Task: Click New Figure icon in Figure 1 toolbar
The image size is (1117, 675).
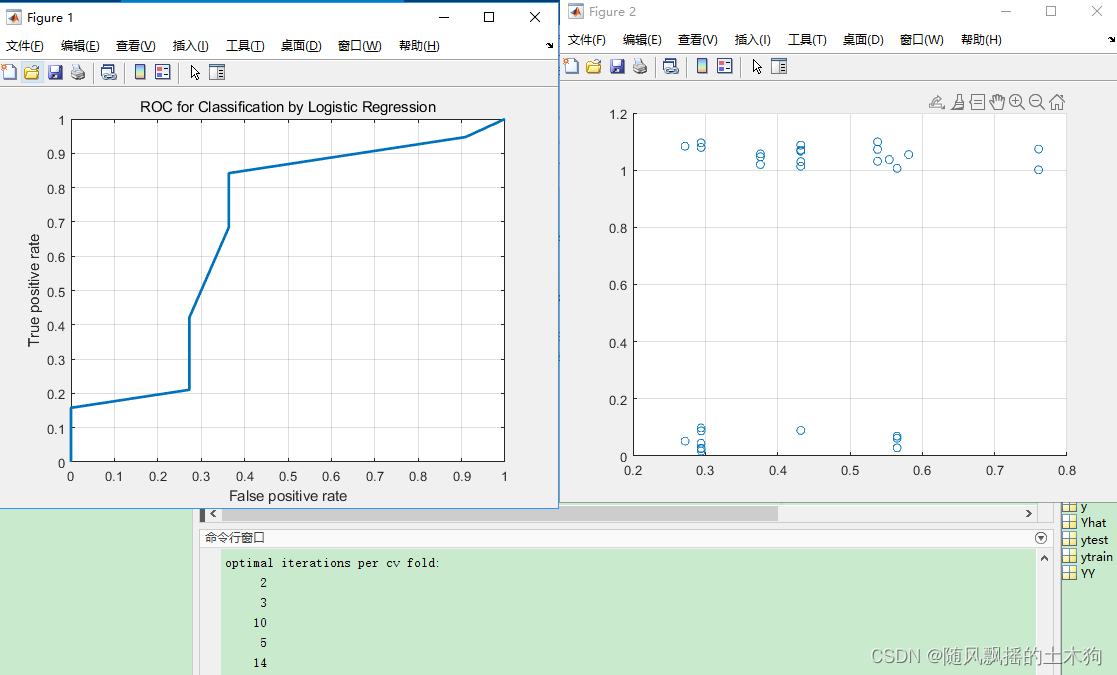Action: click(9, 72)
